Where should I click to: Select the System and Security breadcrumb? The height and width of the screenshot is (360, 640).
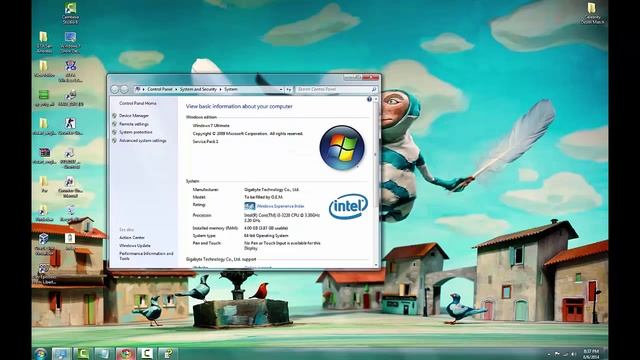click(x=198, y=89)
